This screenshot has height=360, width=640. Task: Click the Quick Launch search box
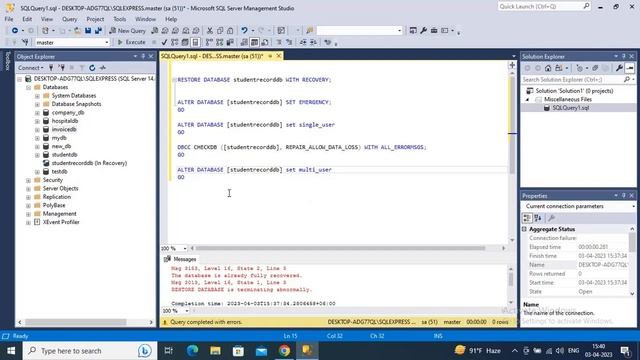point(544,7)
